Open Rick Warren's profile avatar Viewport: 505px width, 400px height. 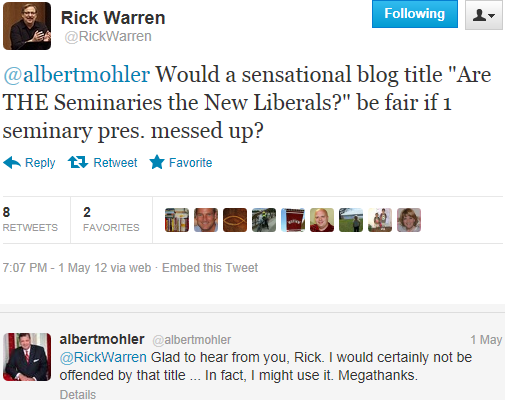tap(27, 26)
